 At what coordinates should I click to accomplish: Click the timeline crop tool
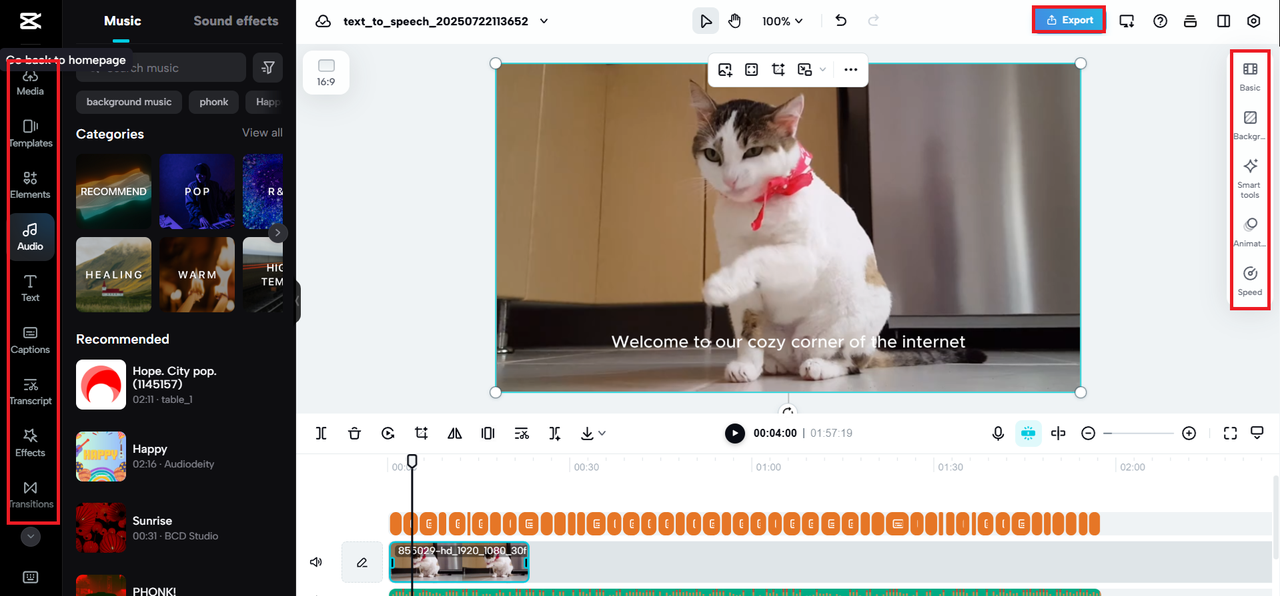(x=421, y=433)
